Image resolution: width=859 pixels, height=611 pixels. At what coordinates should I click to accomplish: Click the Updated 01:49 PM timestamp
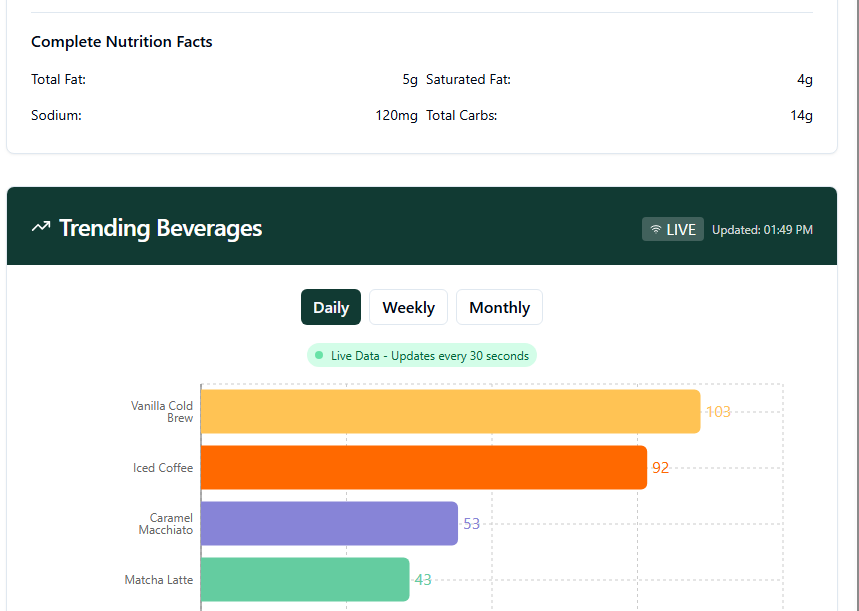[762, 230]
